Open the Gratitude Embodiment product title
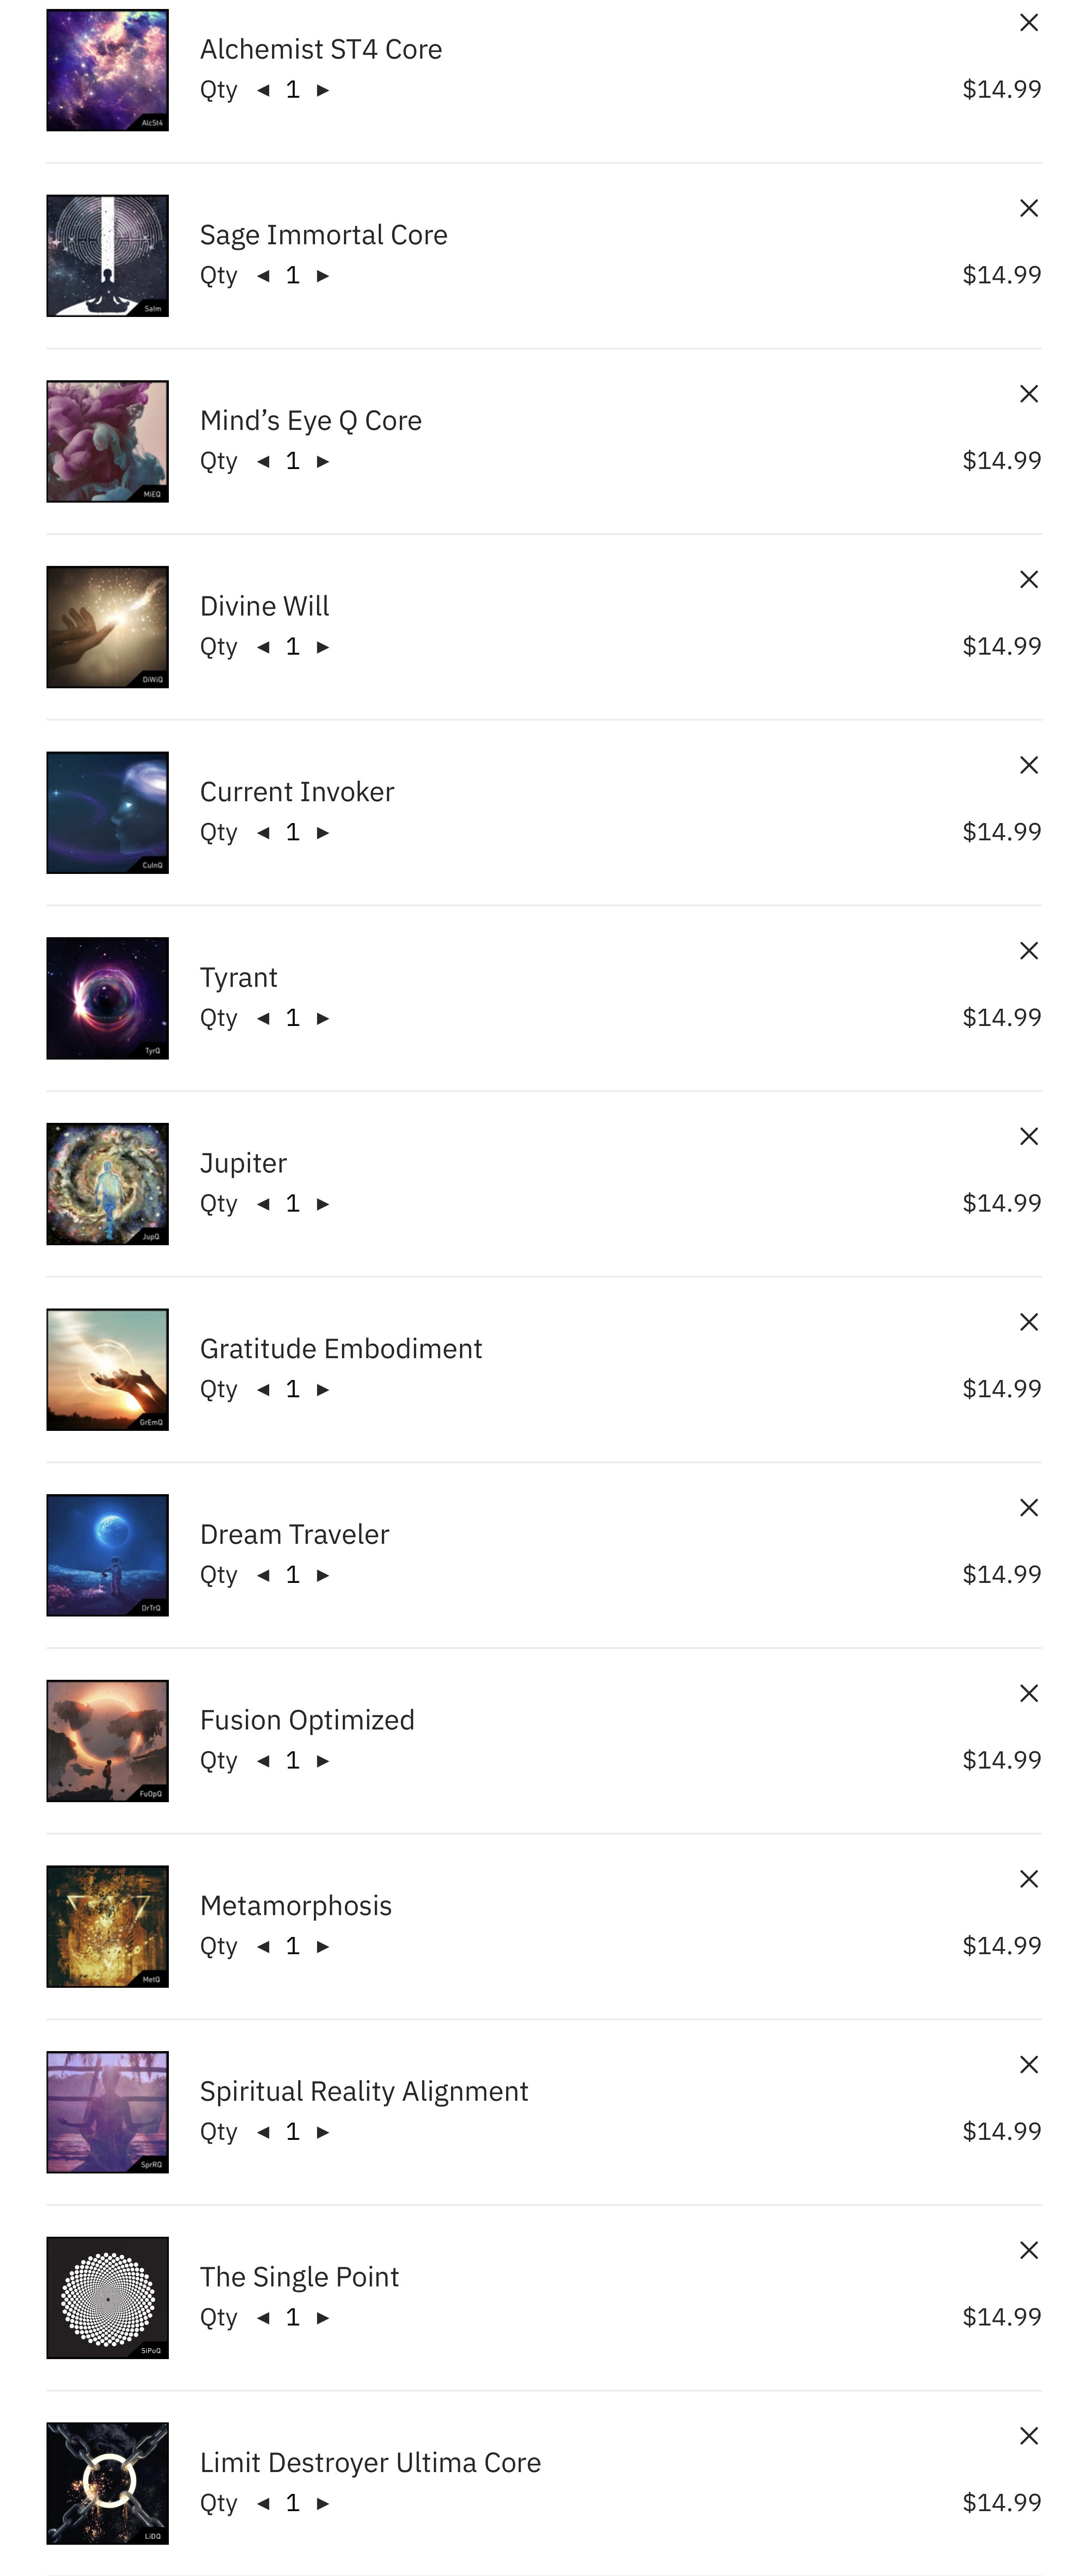 340,1348
